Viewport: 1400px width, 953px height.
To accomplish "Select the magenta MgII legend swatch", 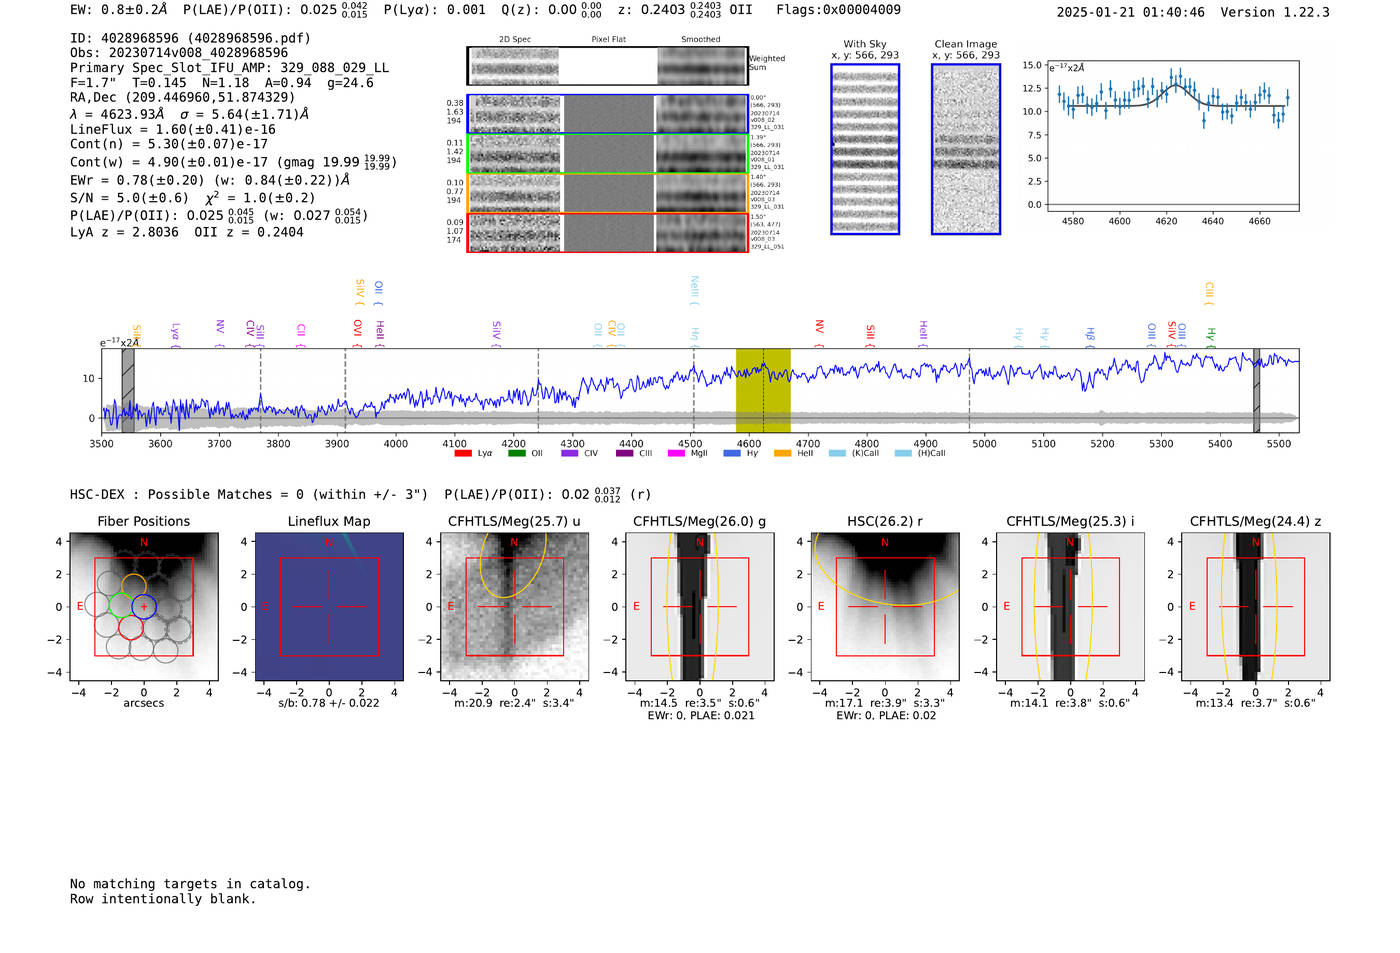I will (676, 453).
